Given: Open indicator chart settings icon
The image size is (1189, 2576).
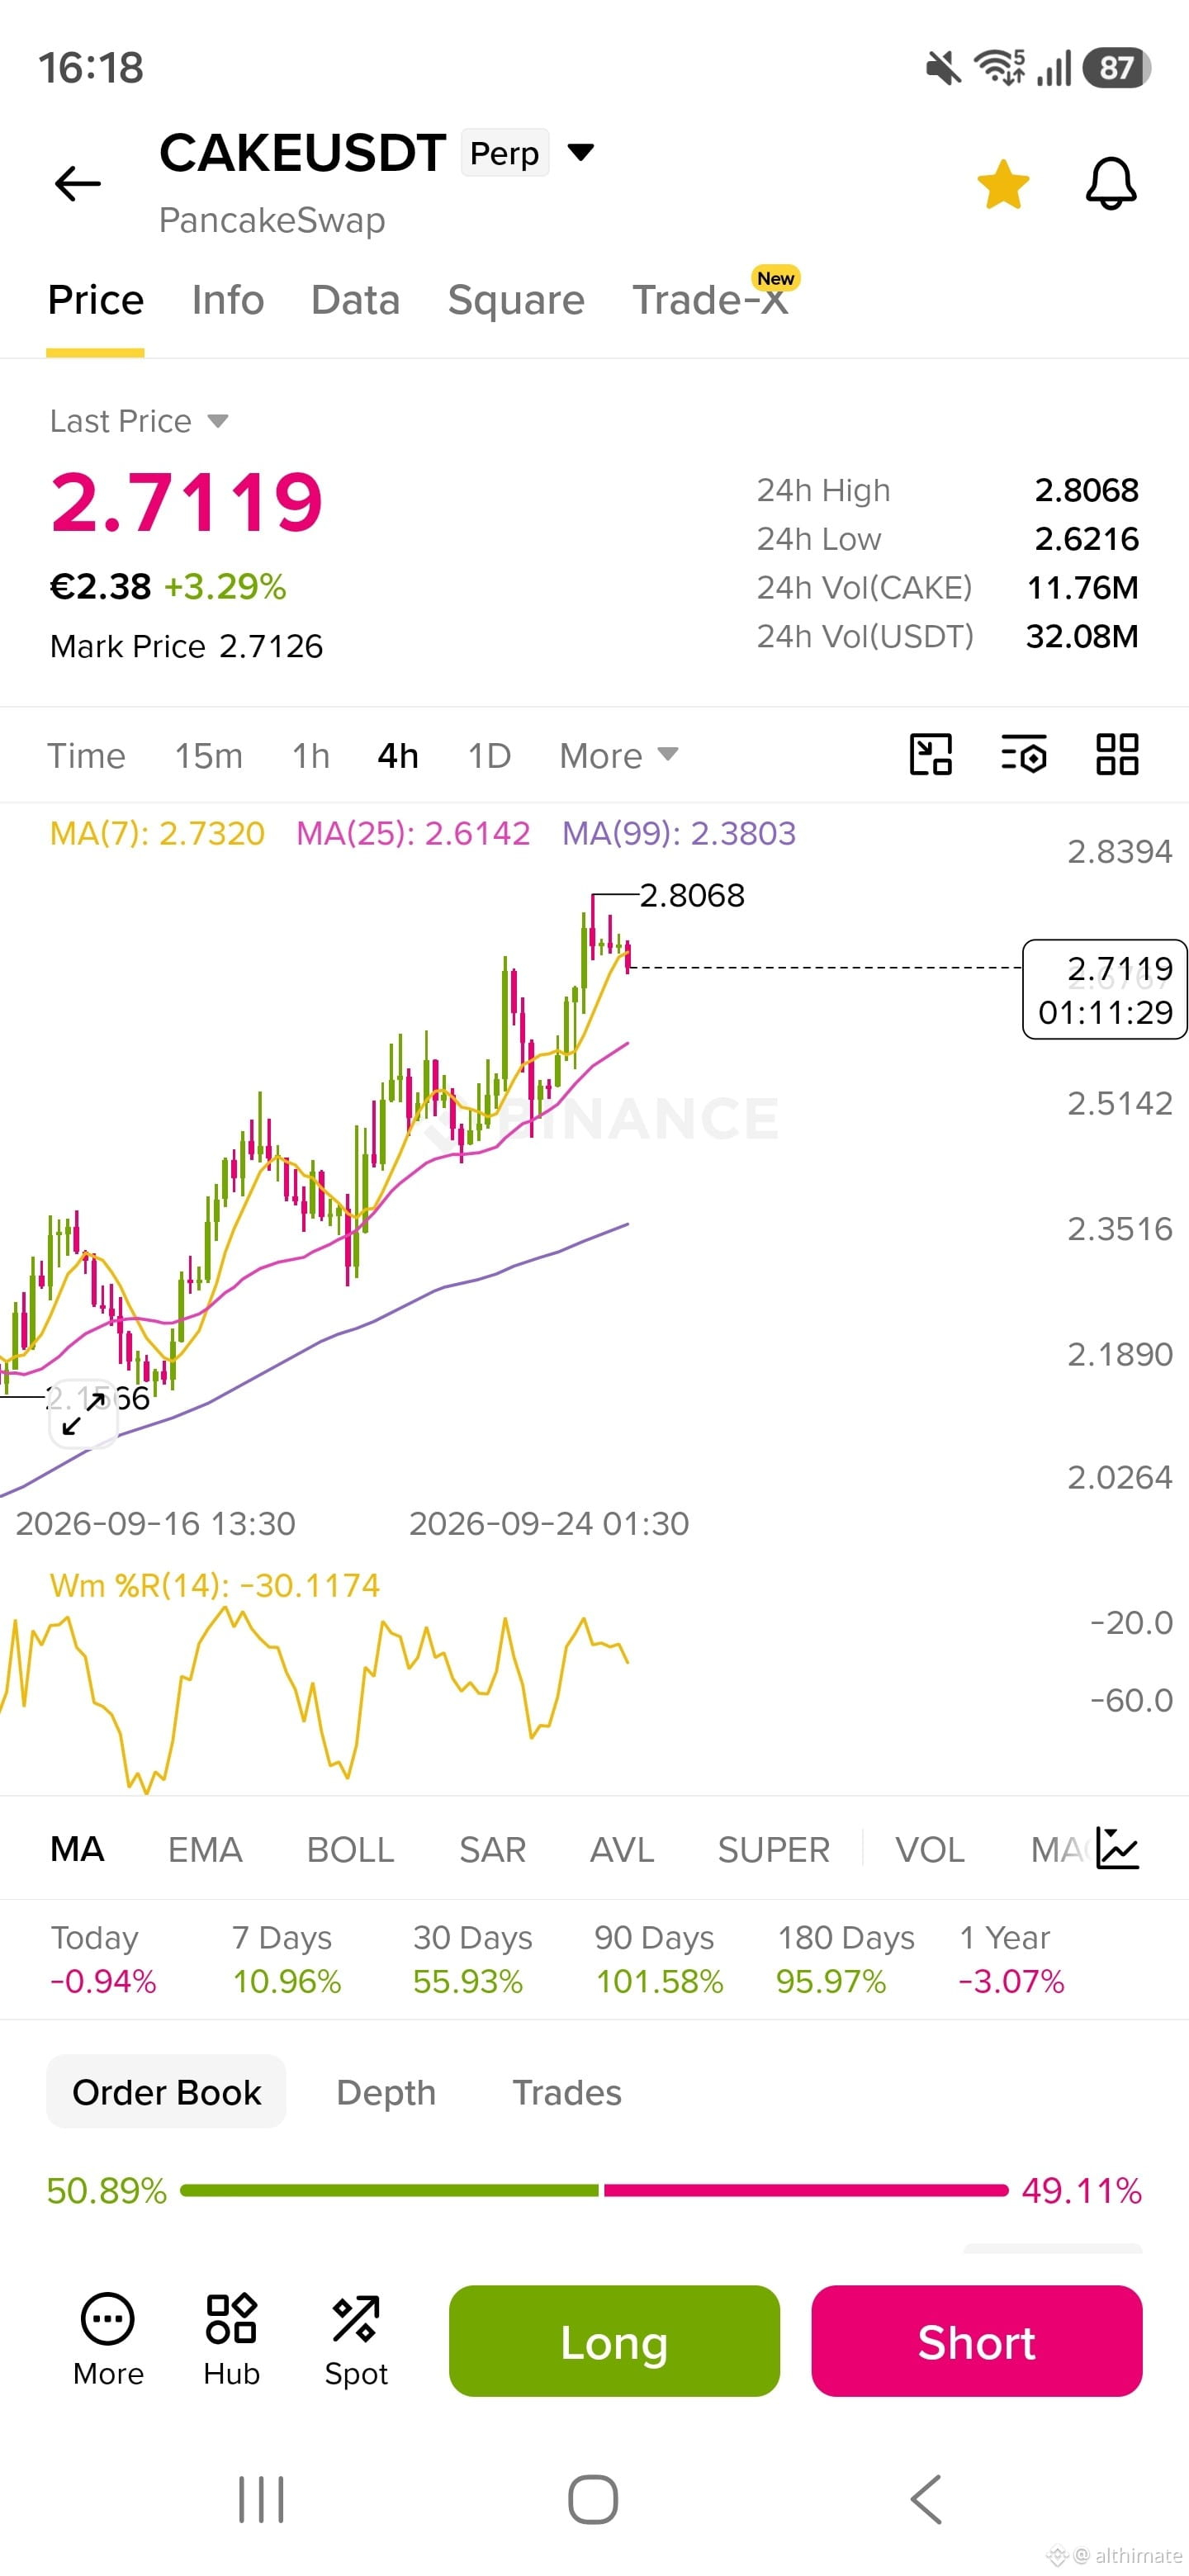Looking at the screenshot, I should point(1117,1848).
